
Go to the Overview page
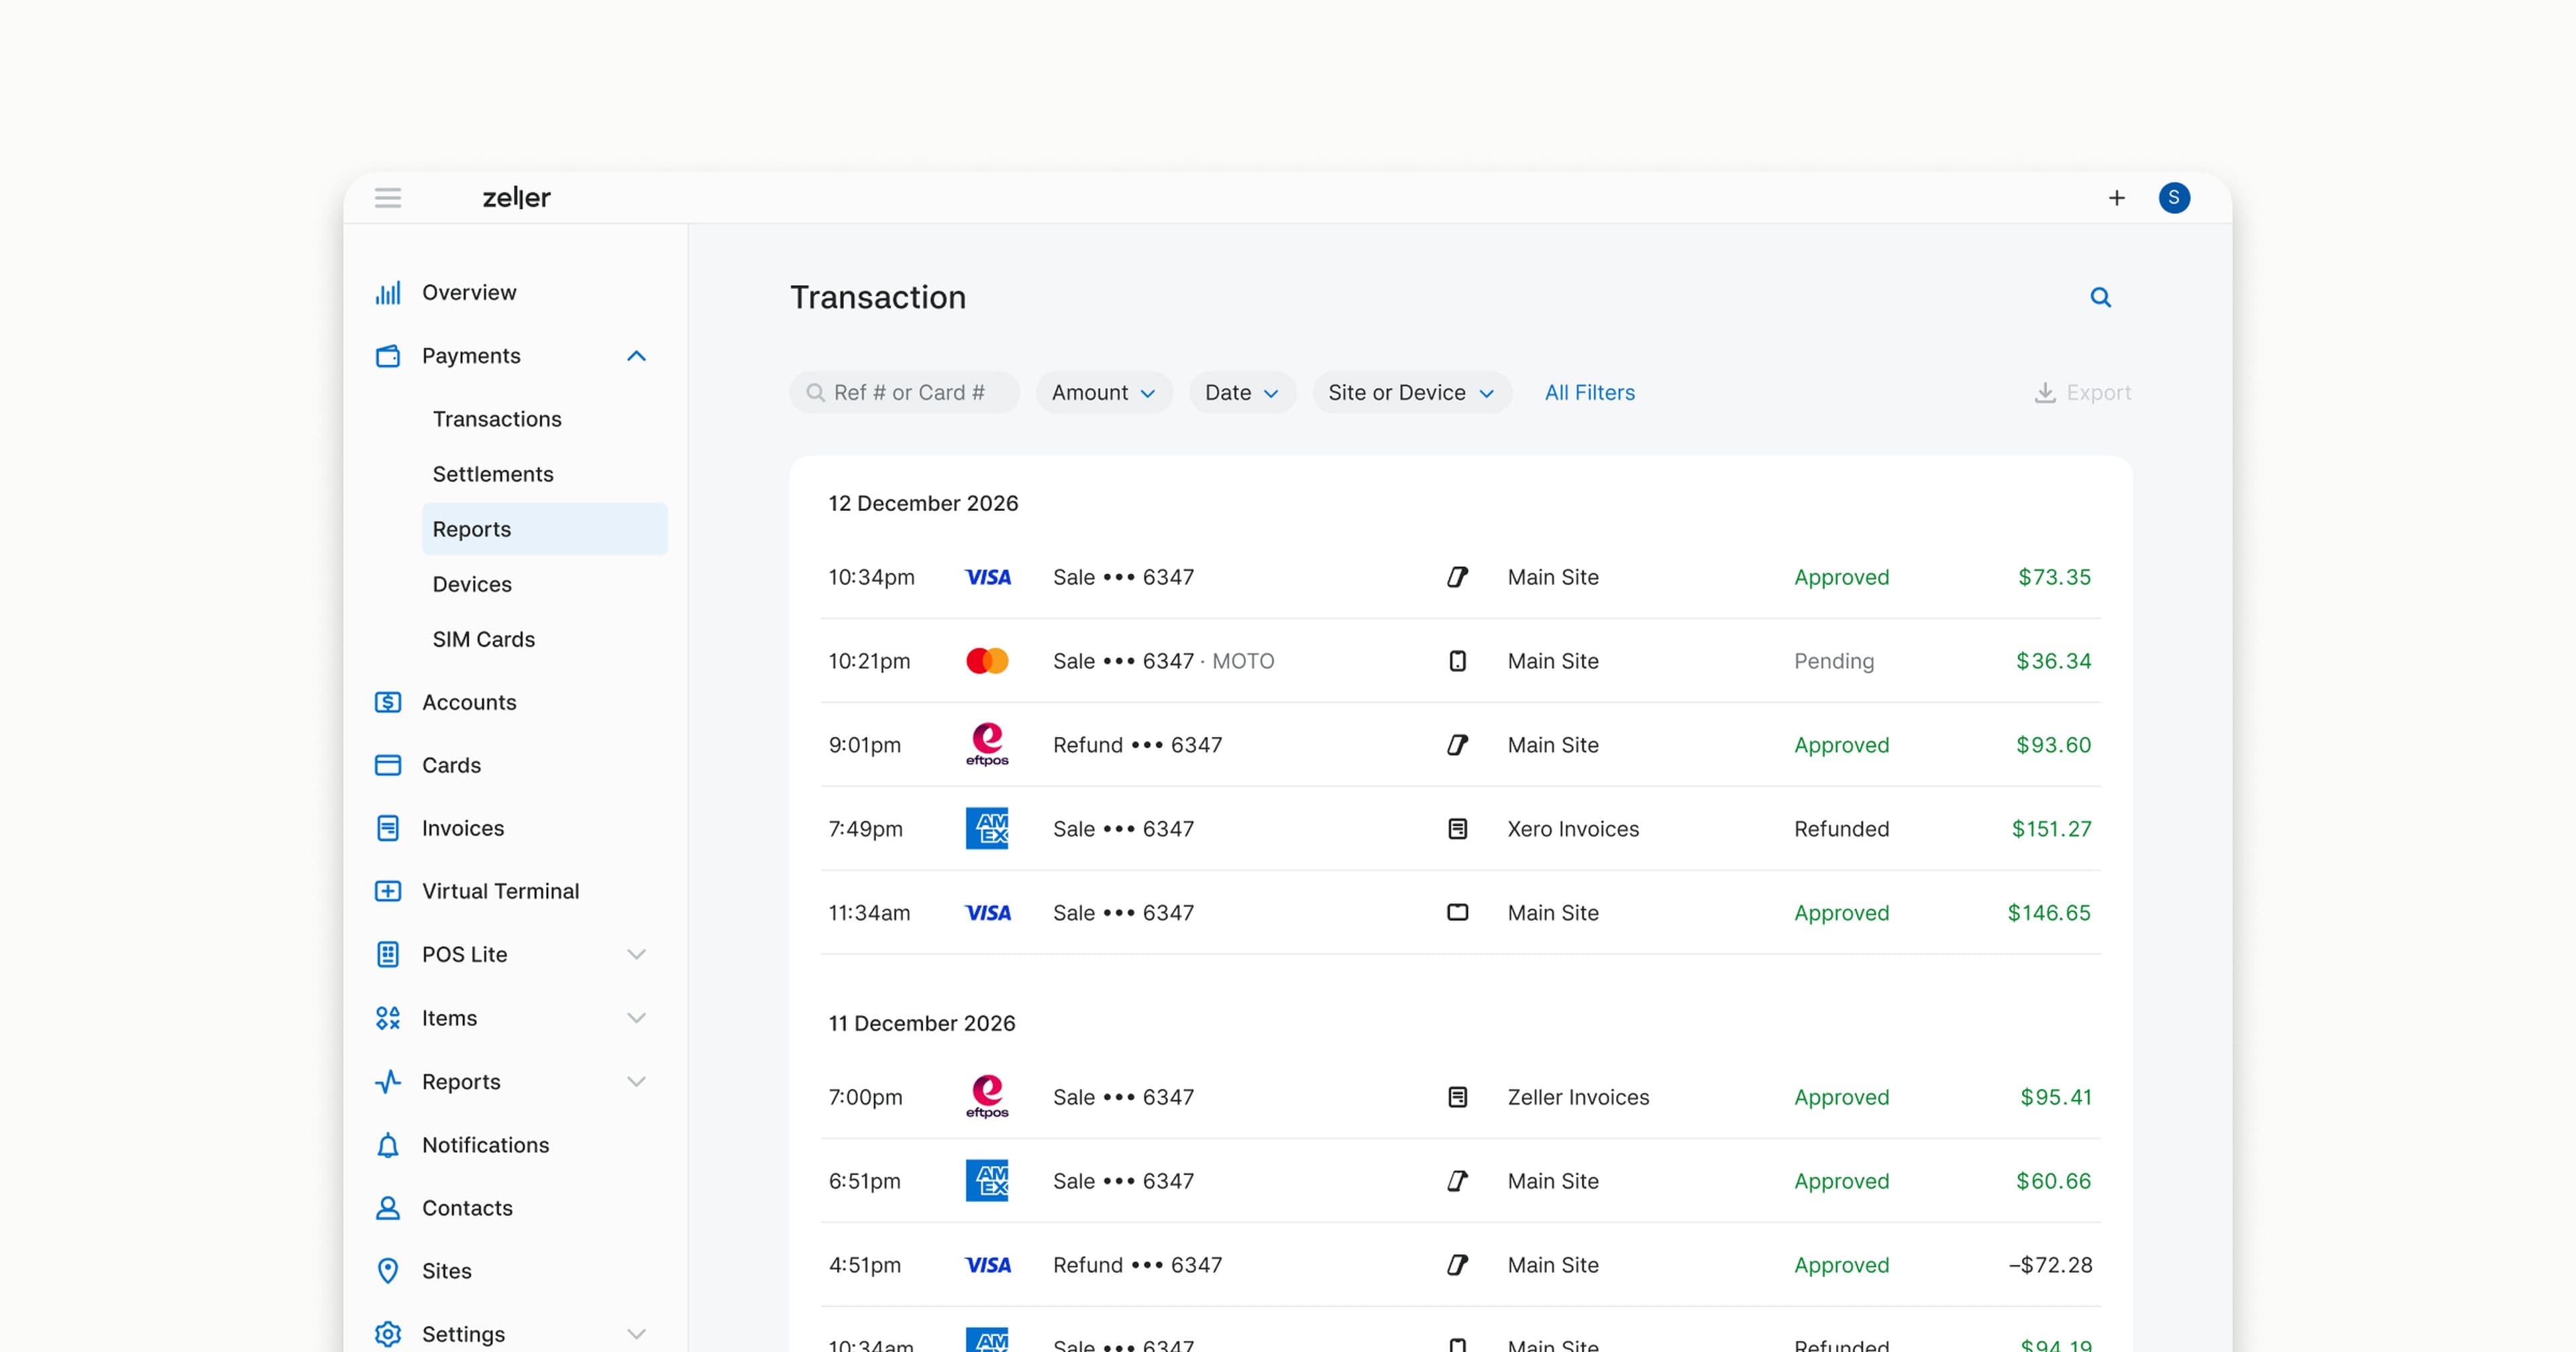coord(469,293)
